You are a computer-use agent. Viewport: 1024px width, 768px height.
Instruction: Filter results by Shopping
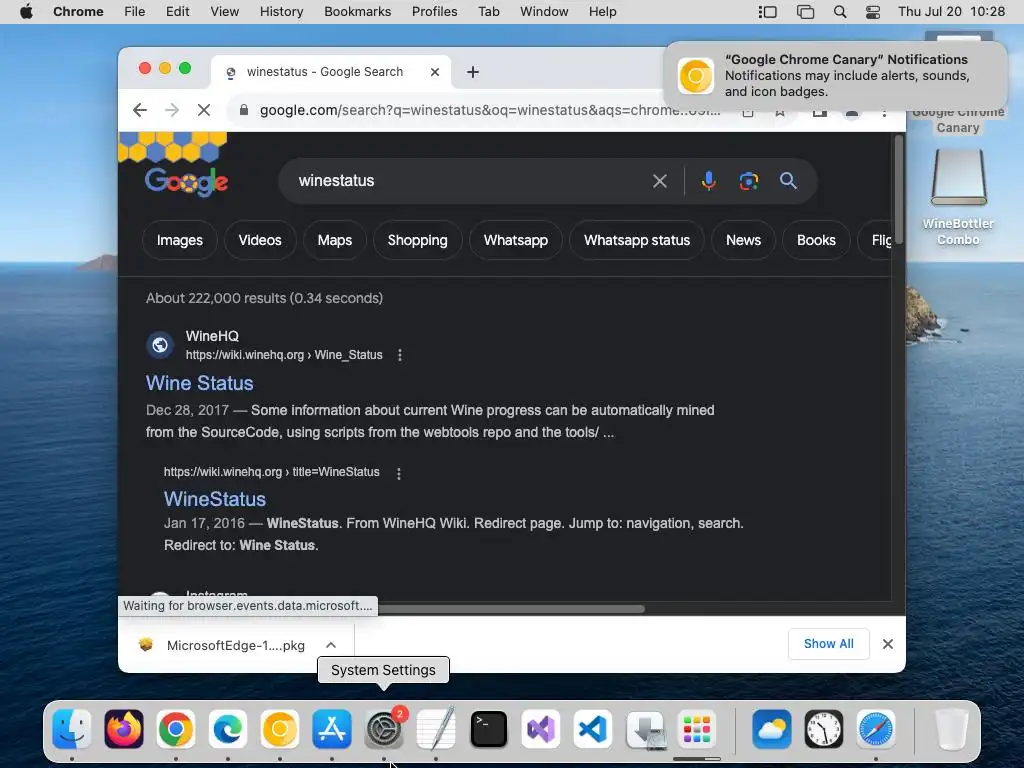(417, 240)
